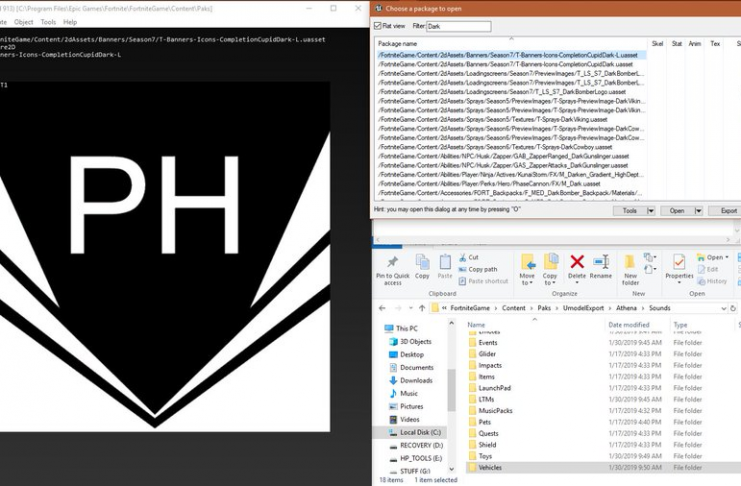Open the Open button dropdown arrow
Viewport: 741px width, 486px height.
point(698,211)
